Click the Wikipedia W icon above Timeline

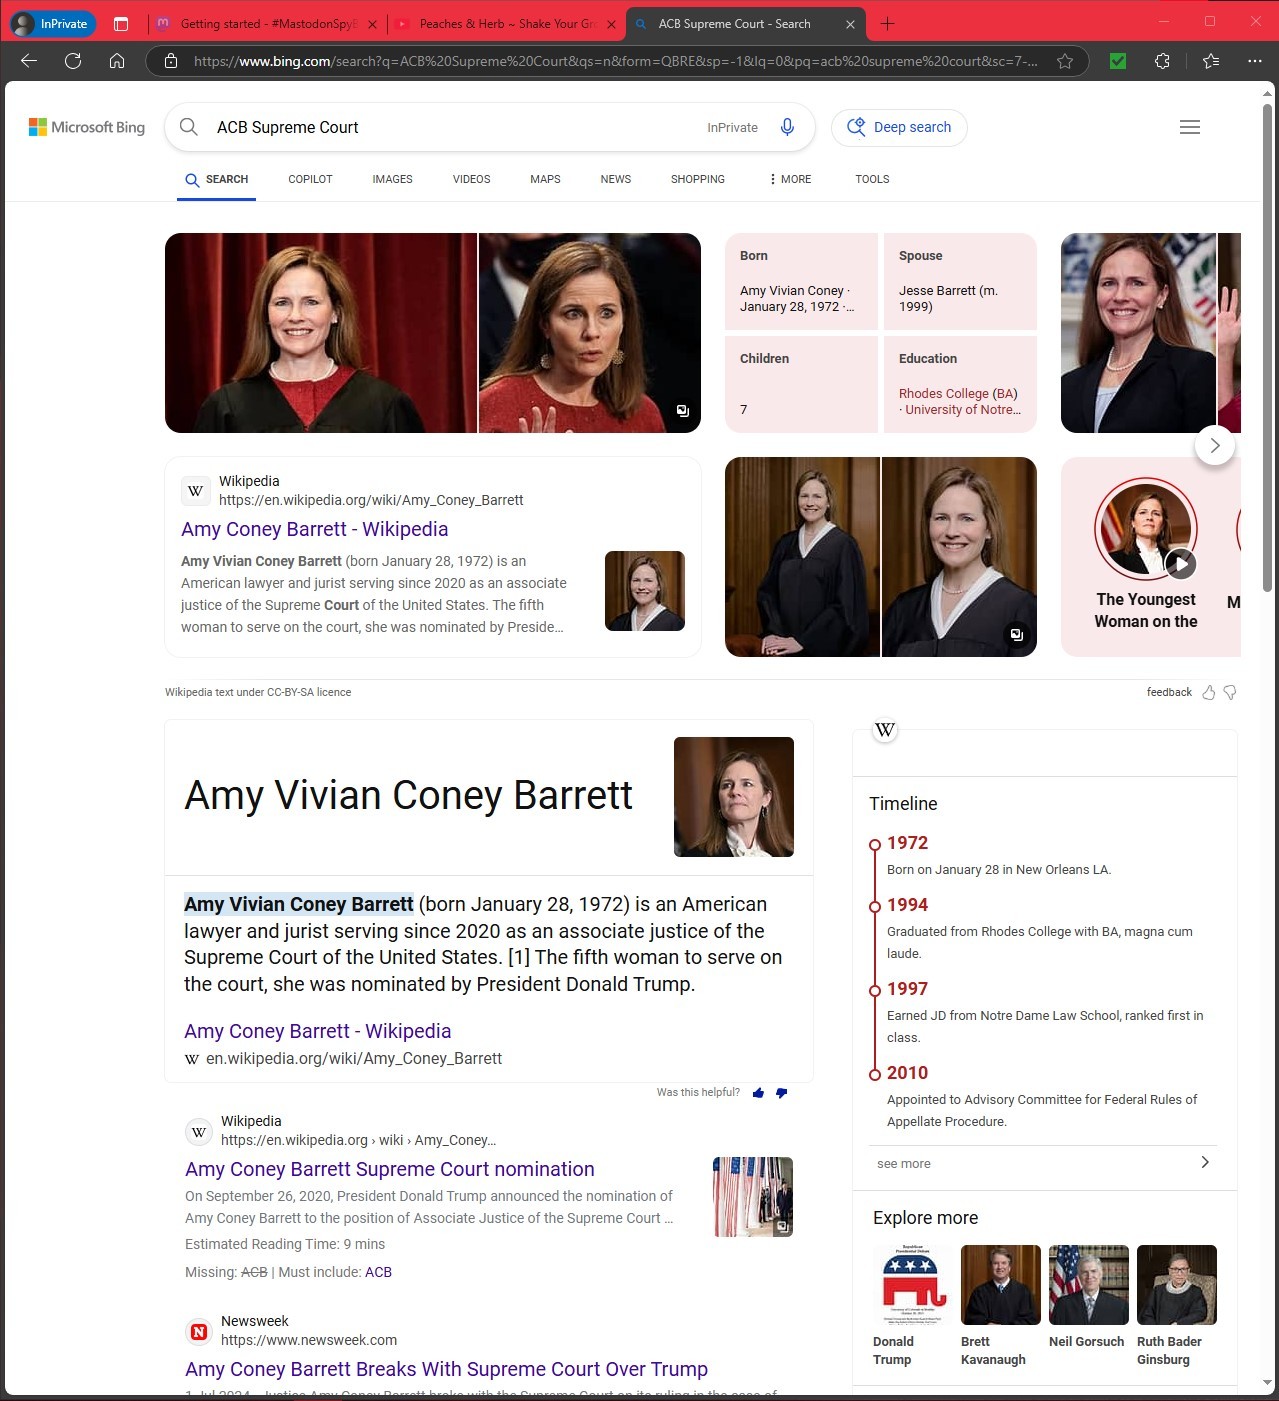click(885, 730)
